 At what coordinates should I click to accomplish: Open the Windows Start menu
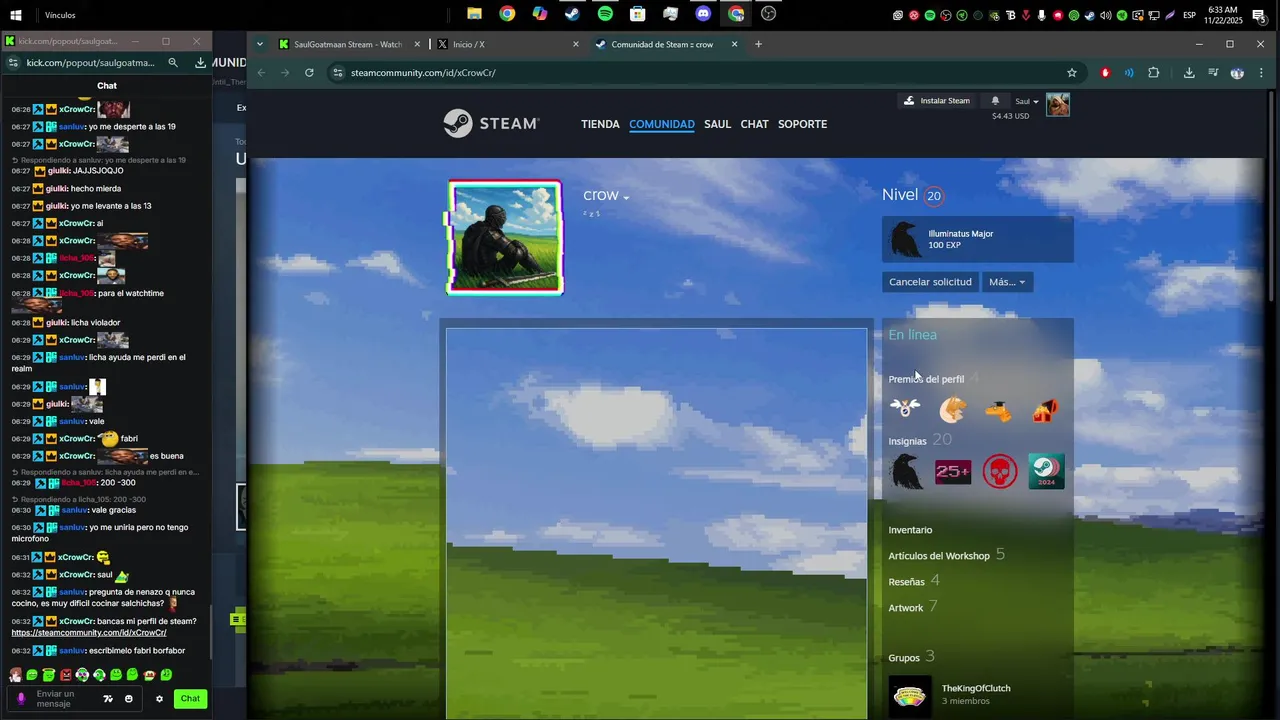point(16,15)
